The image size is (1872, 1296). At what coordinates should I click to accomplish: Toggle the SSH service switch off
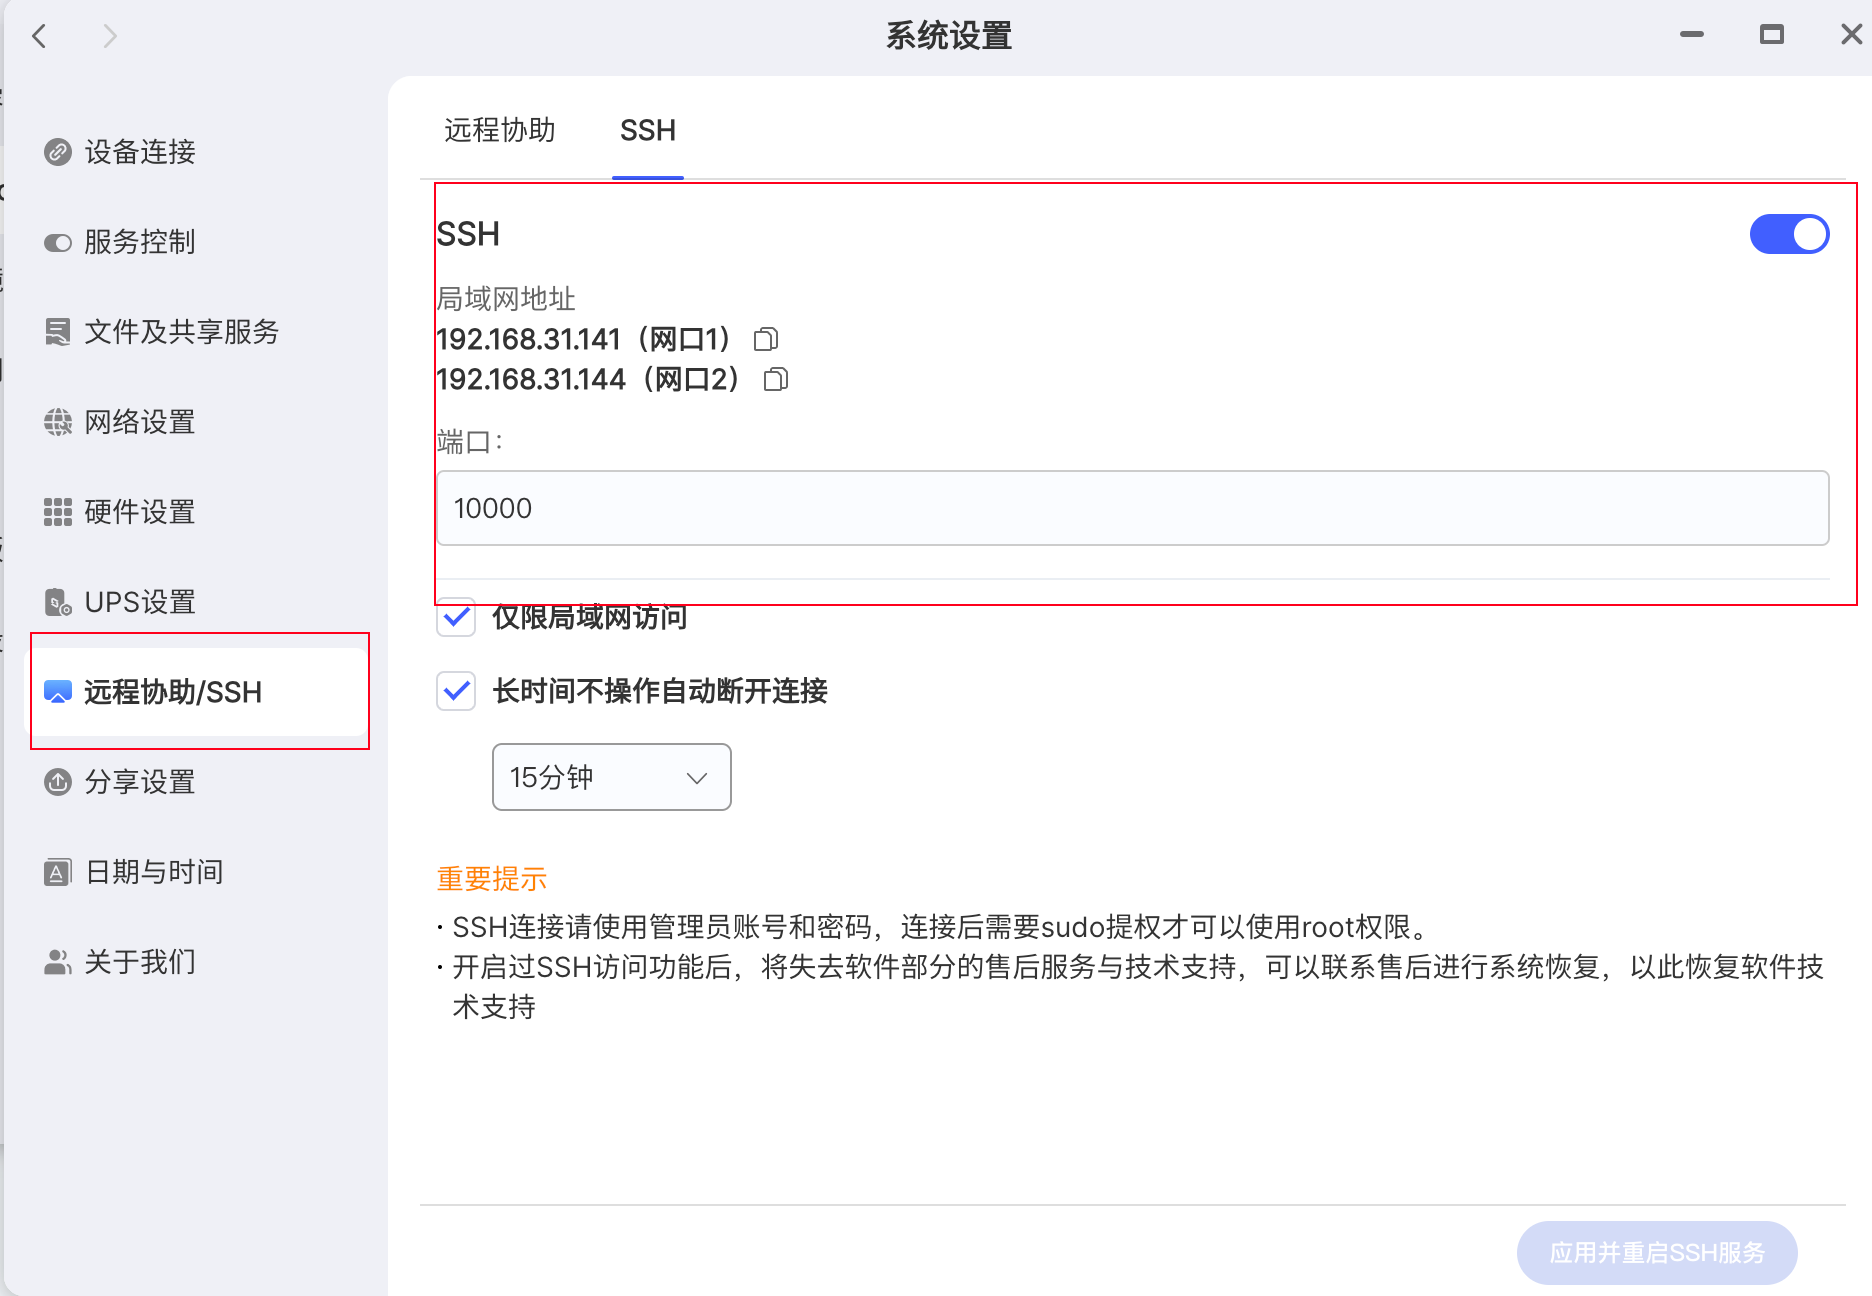[1789, 234]
